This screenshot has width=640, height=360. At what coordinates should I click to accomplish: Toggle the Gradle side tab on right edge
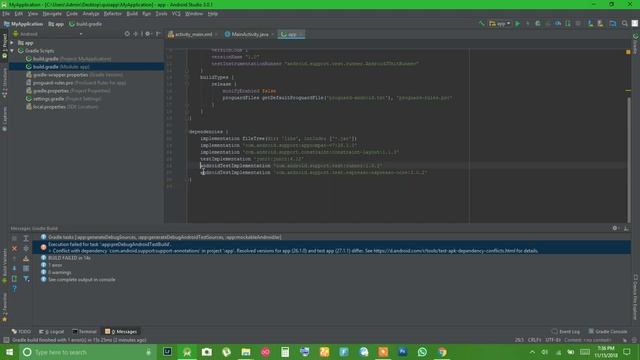coord(636,44)
